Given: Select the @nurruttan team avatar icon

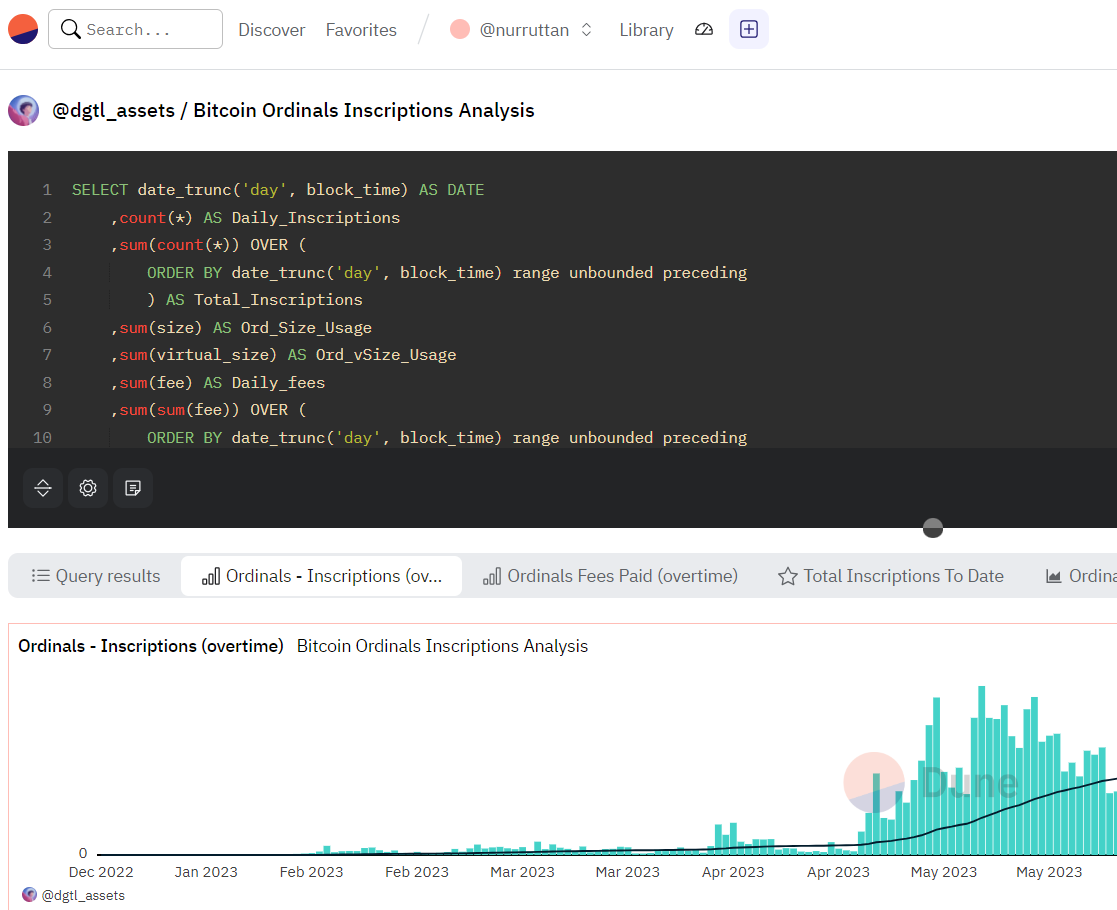Looking at the screenshot, I should click(459, 29).
